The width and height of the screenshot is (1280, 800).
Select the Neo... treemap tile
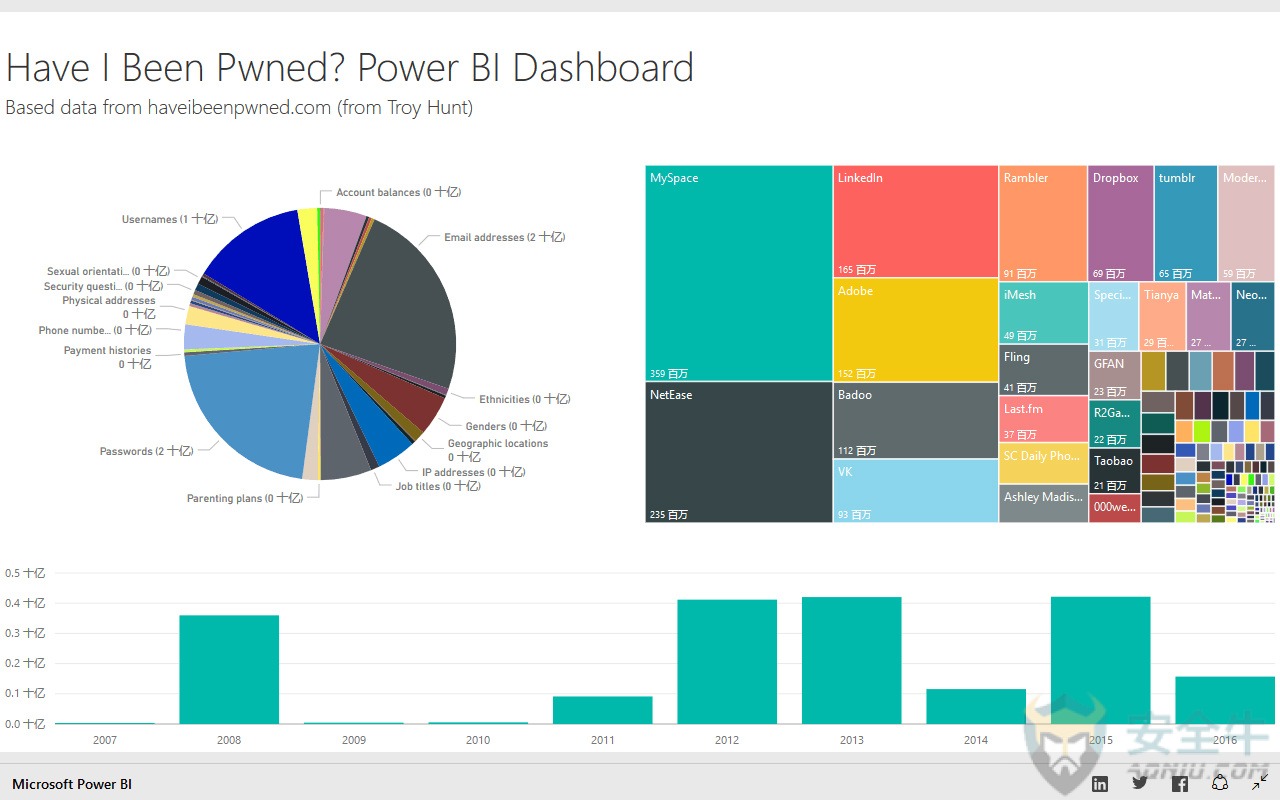pos(1253,316)
